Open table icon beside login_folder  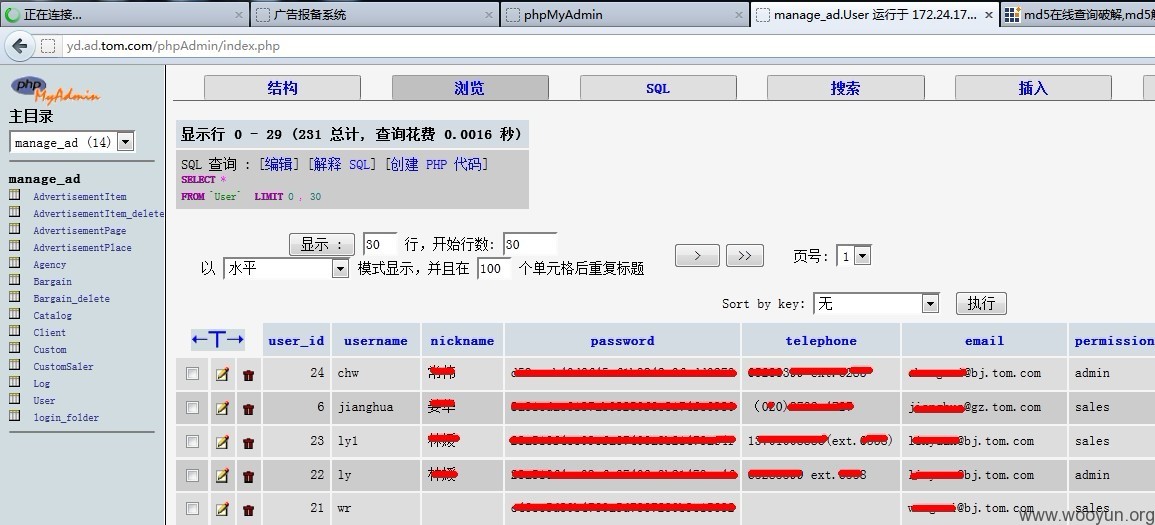(14, 416)
